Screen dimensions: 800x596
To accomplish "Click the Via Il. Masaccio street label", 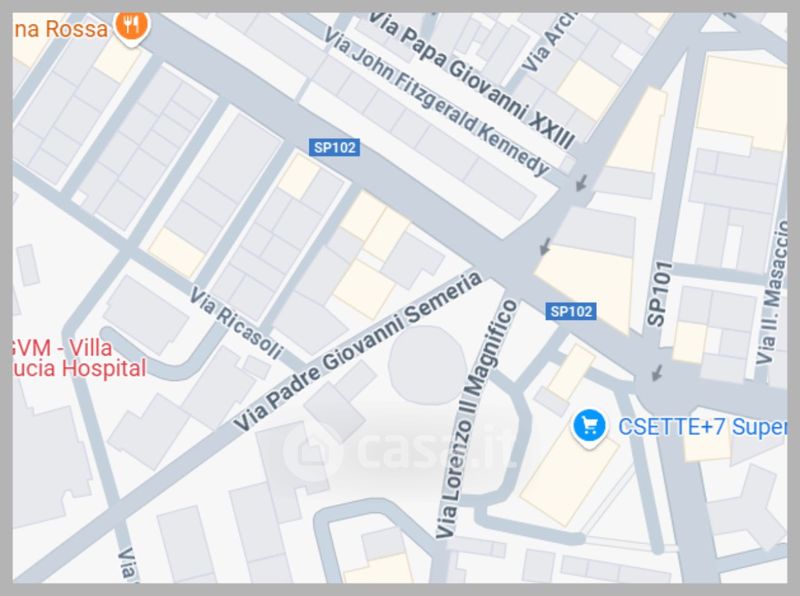I will [x=774, y=292].
